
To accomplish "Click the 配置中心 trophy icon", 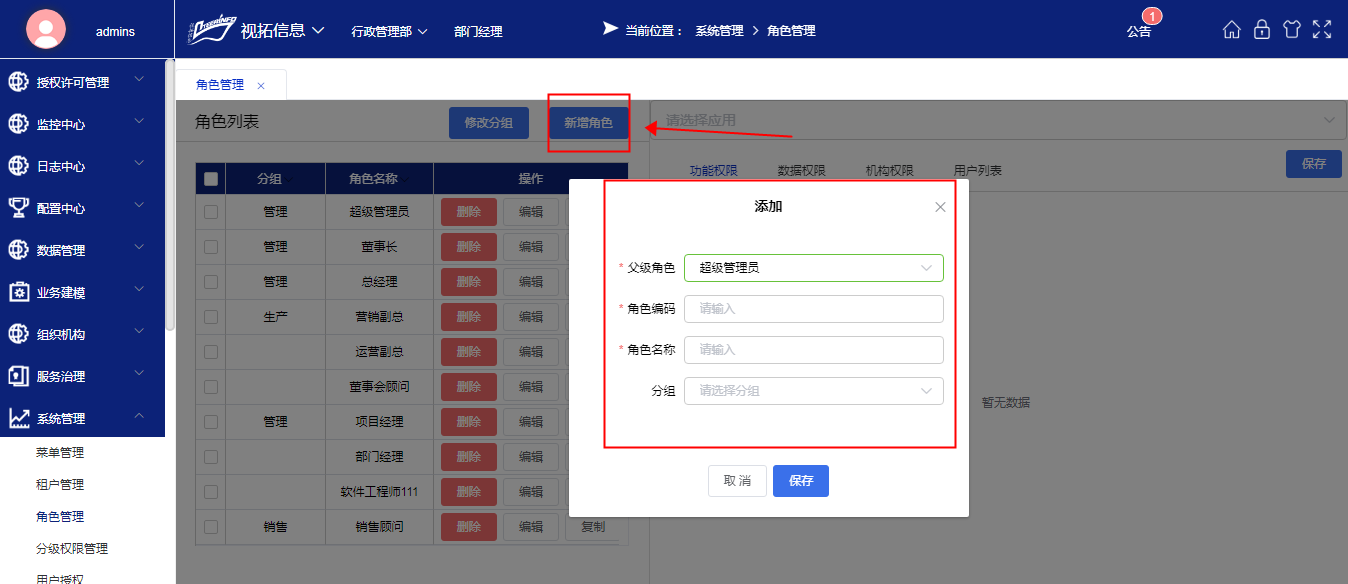I will [x=19, y=208].
